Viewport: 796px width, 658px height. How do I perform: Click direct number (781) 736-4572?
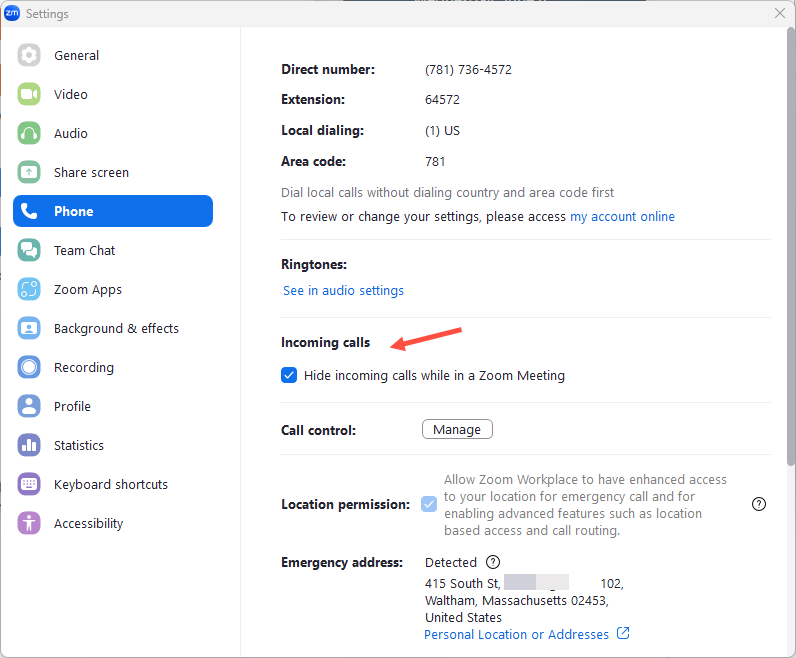coord(468,70)
